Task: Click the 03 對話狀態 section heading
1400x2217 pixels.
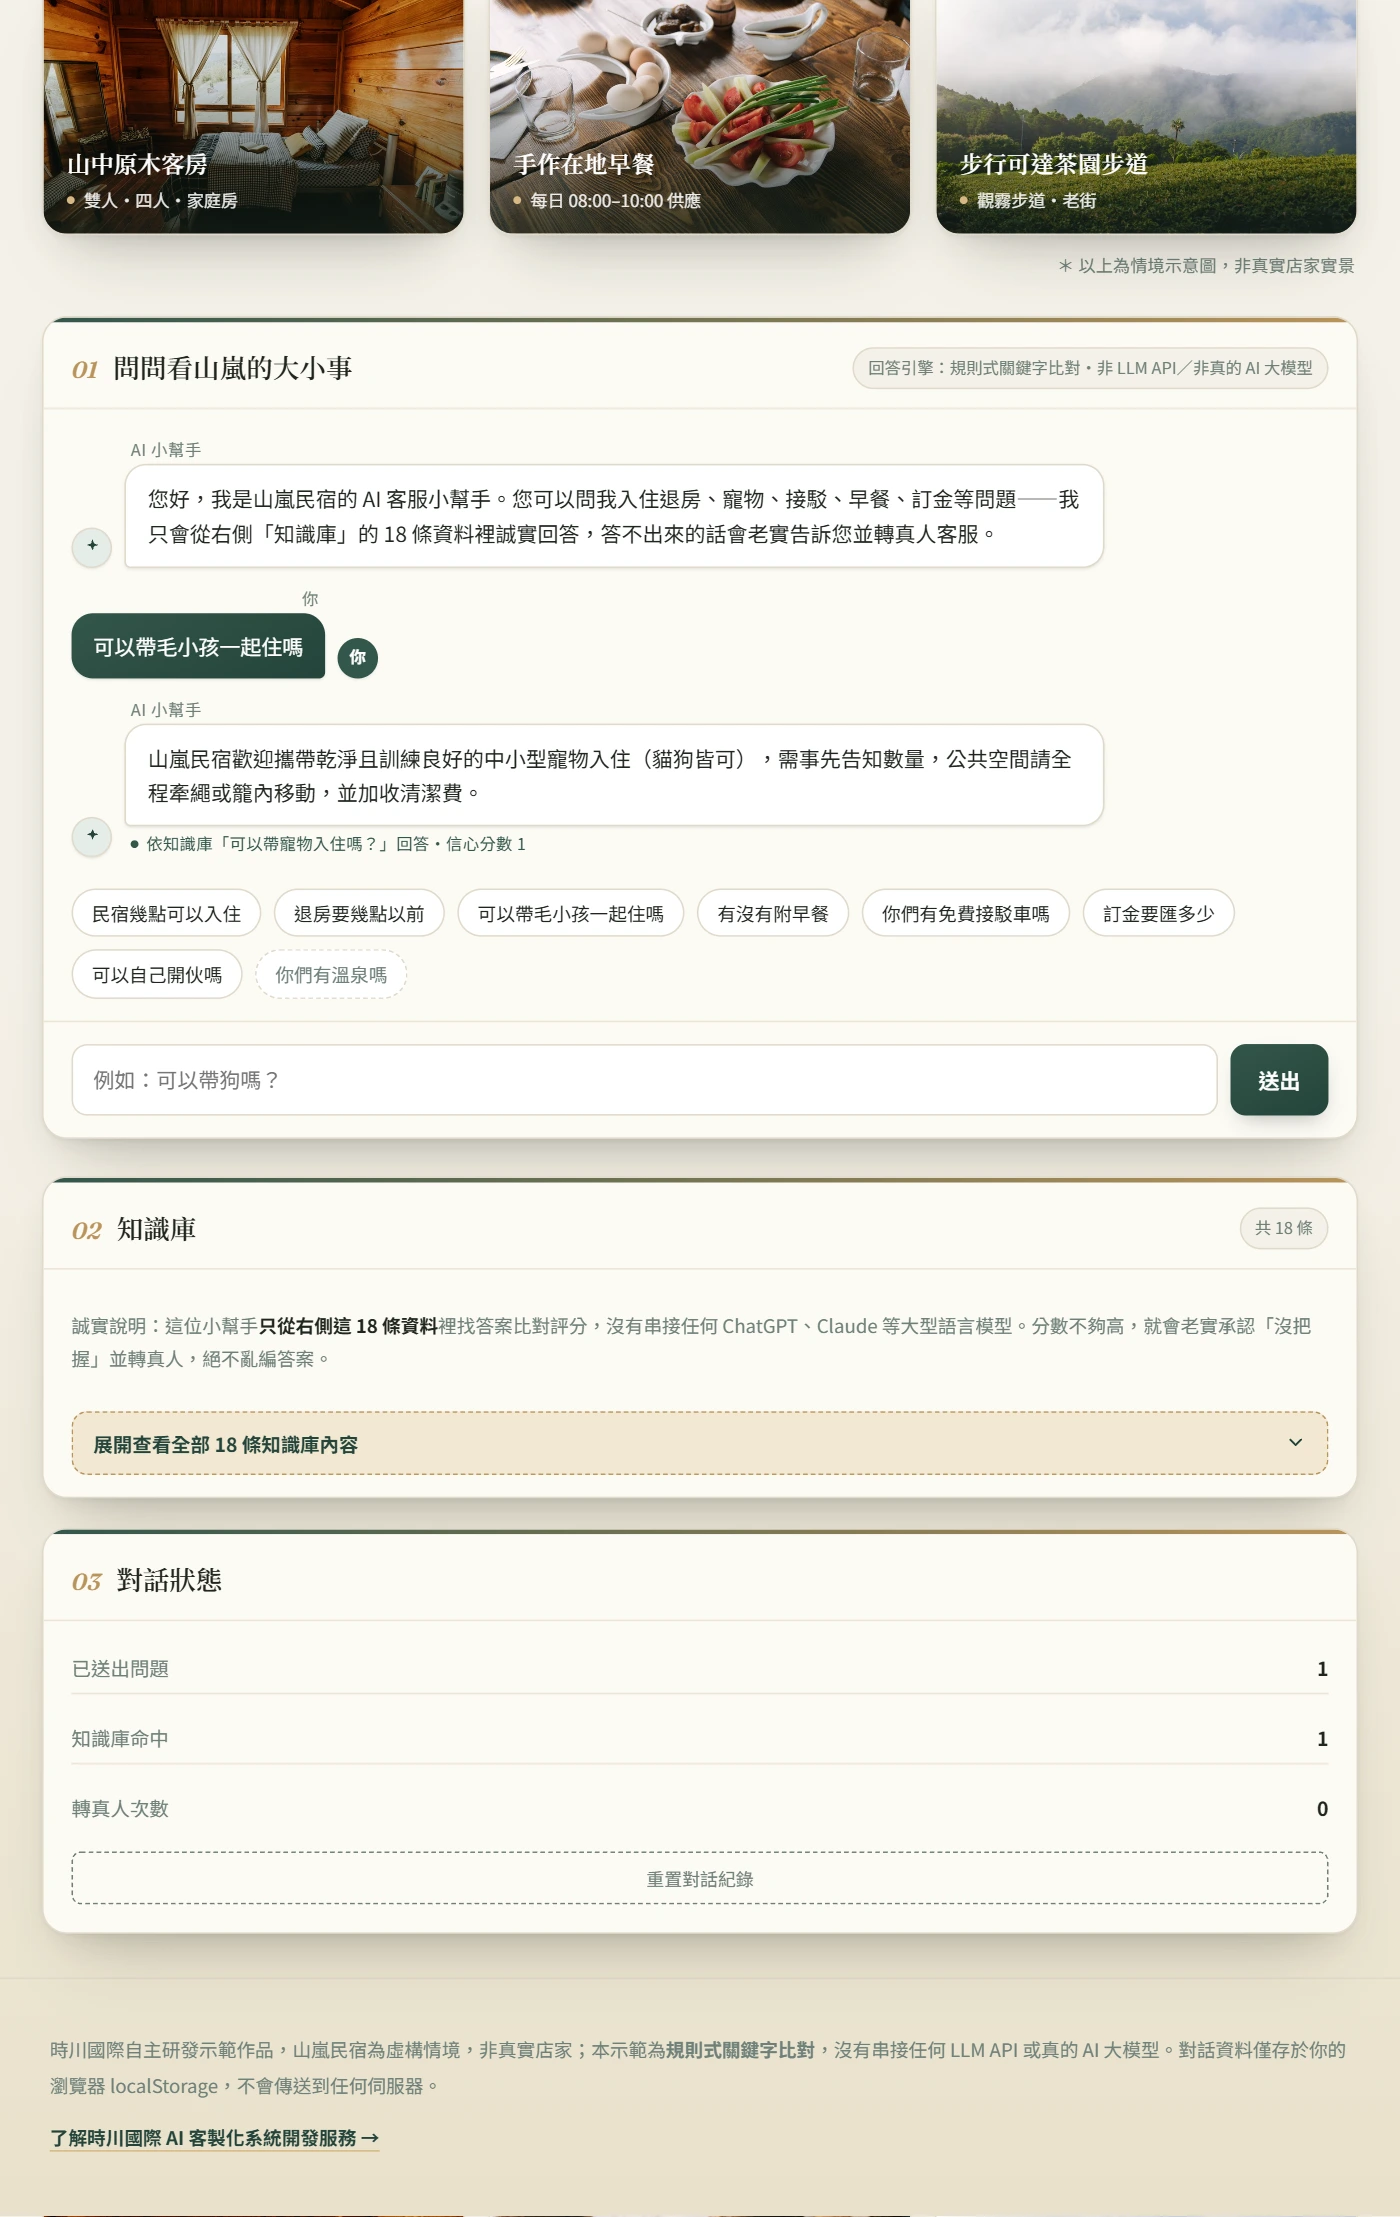Action: (147, 1580)
